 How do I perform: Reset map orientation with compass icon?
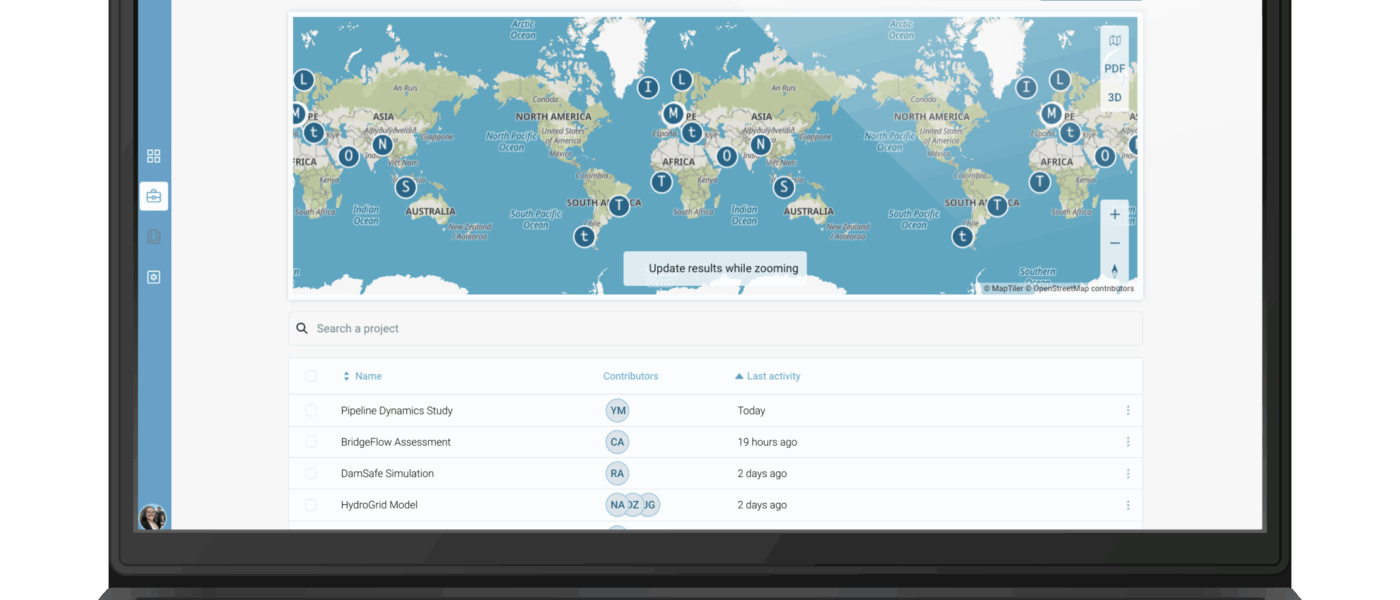[1114, 271]
